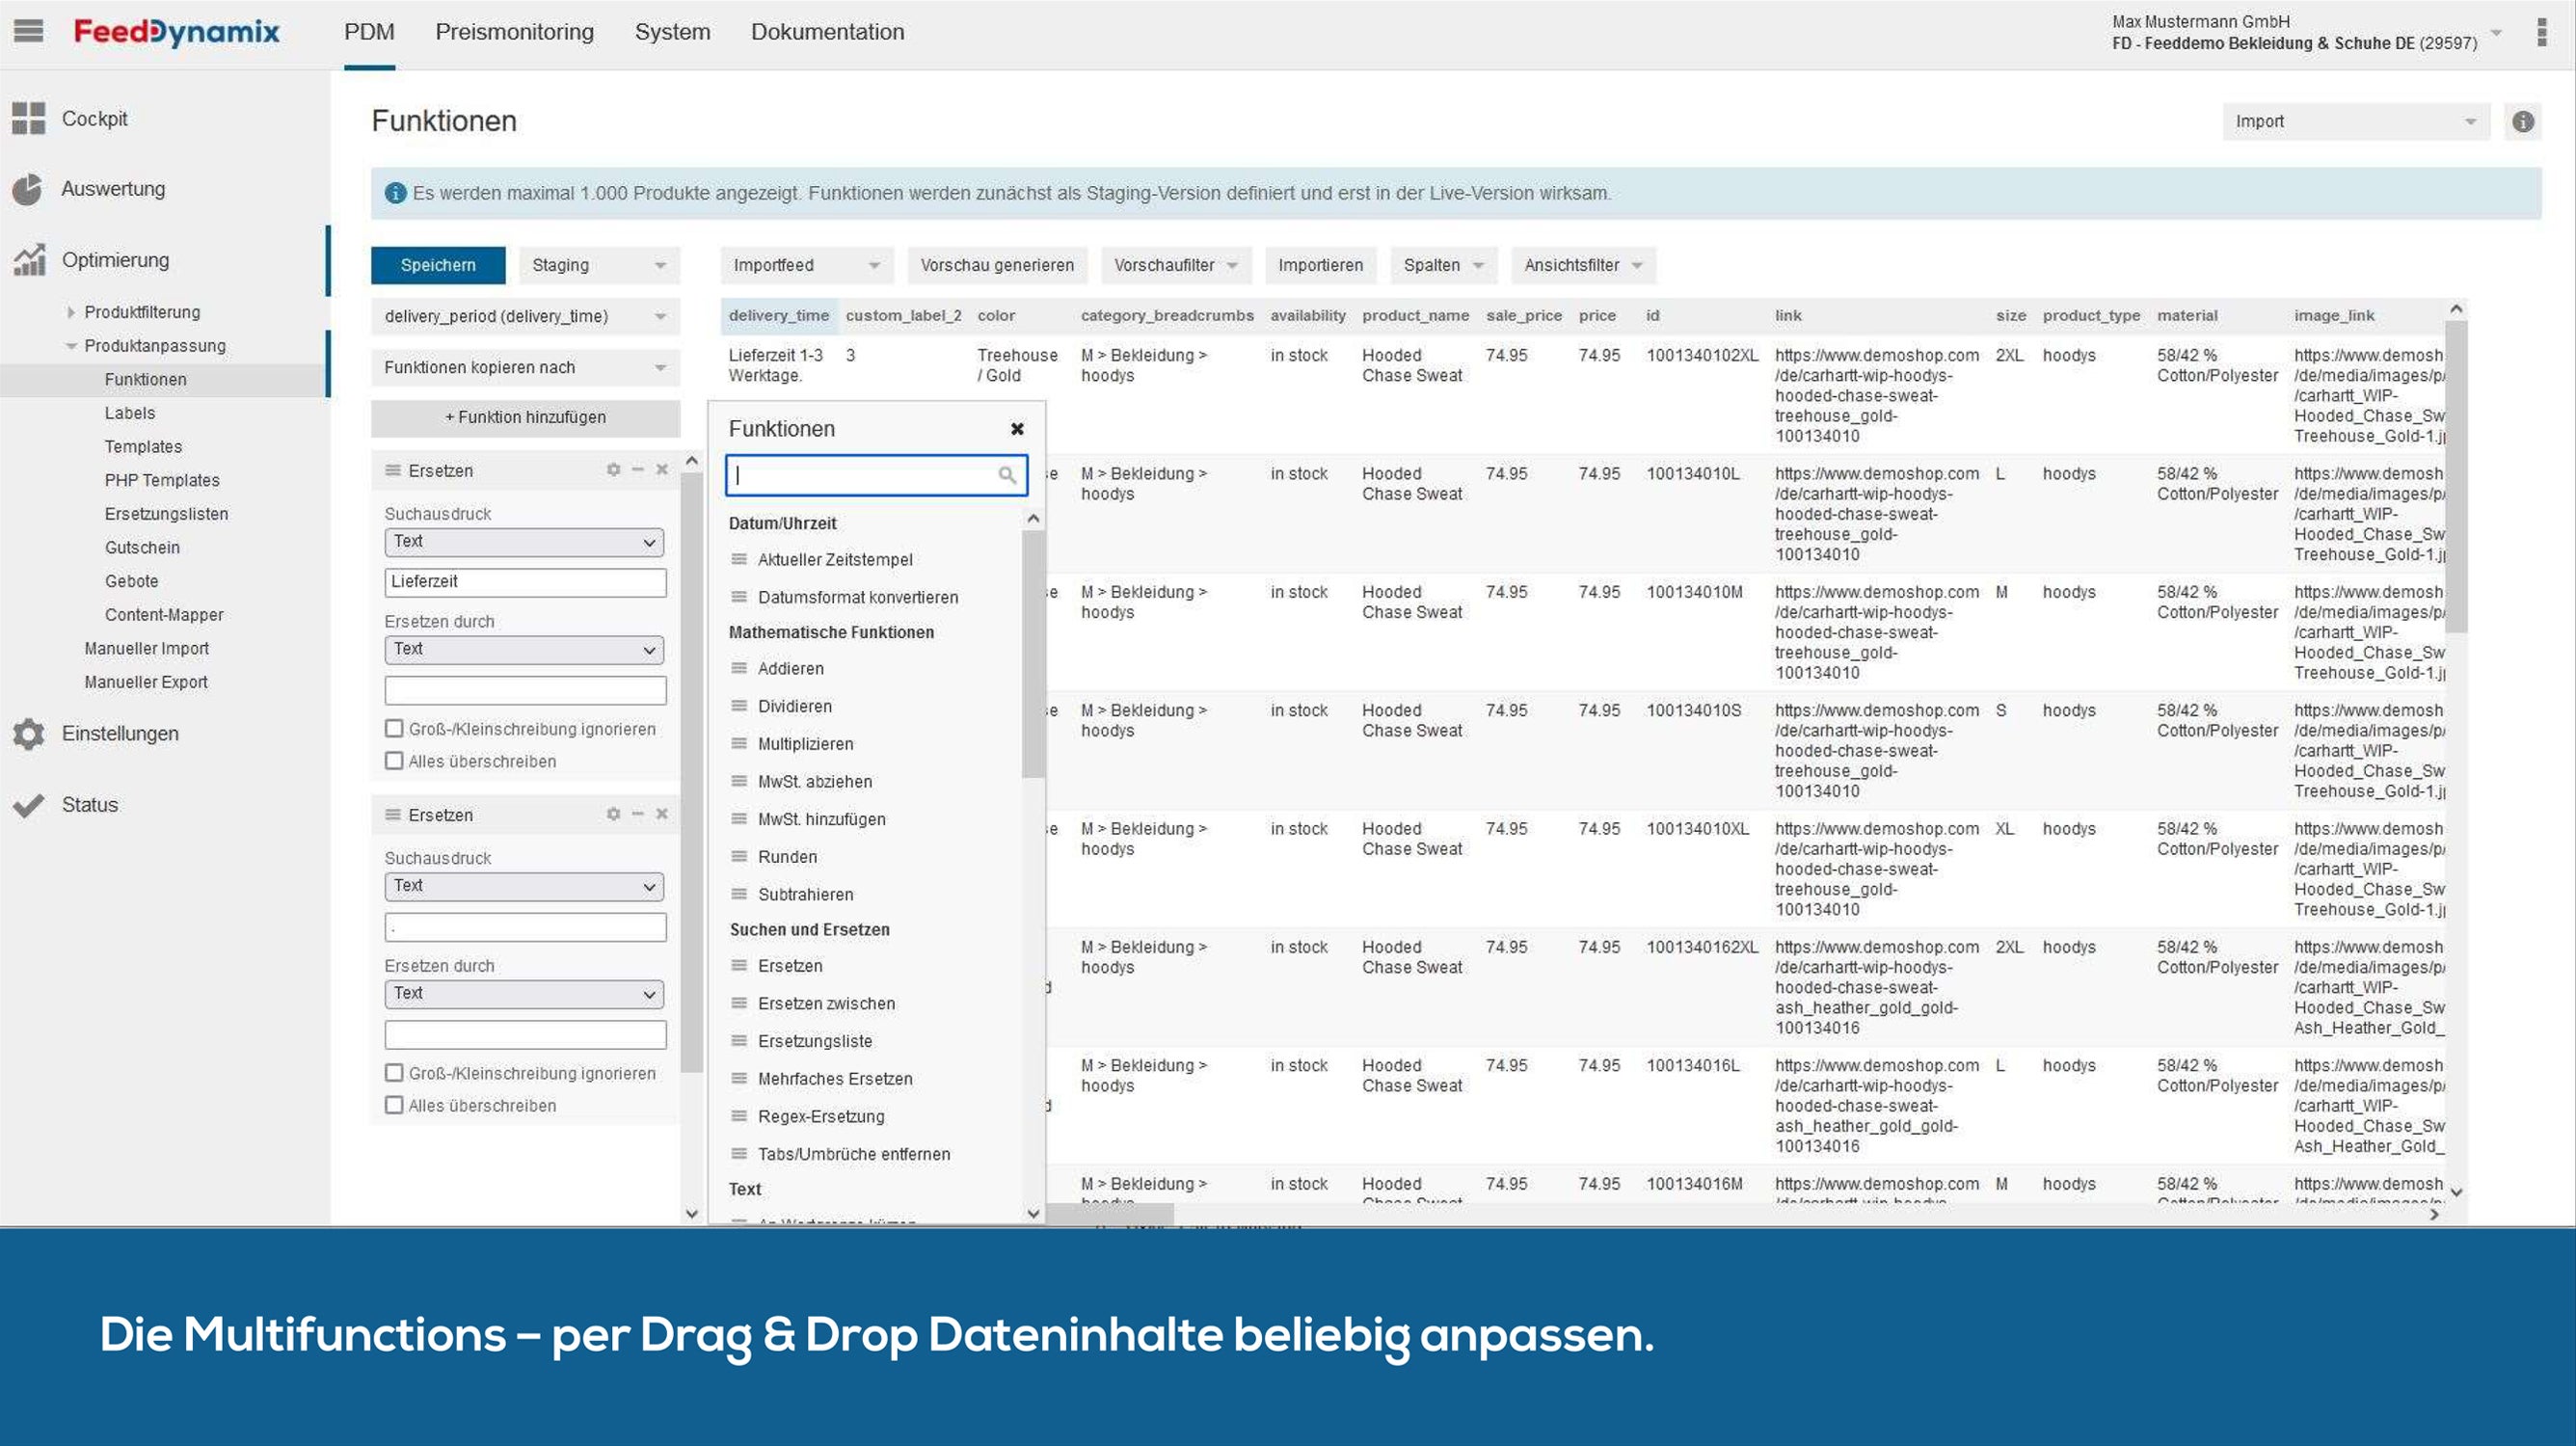This screenshot has height=1446, width=2576.
Task: Open Ersetzungslisten in the sidebar
Action: click(166, 514)
